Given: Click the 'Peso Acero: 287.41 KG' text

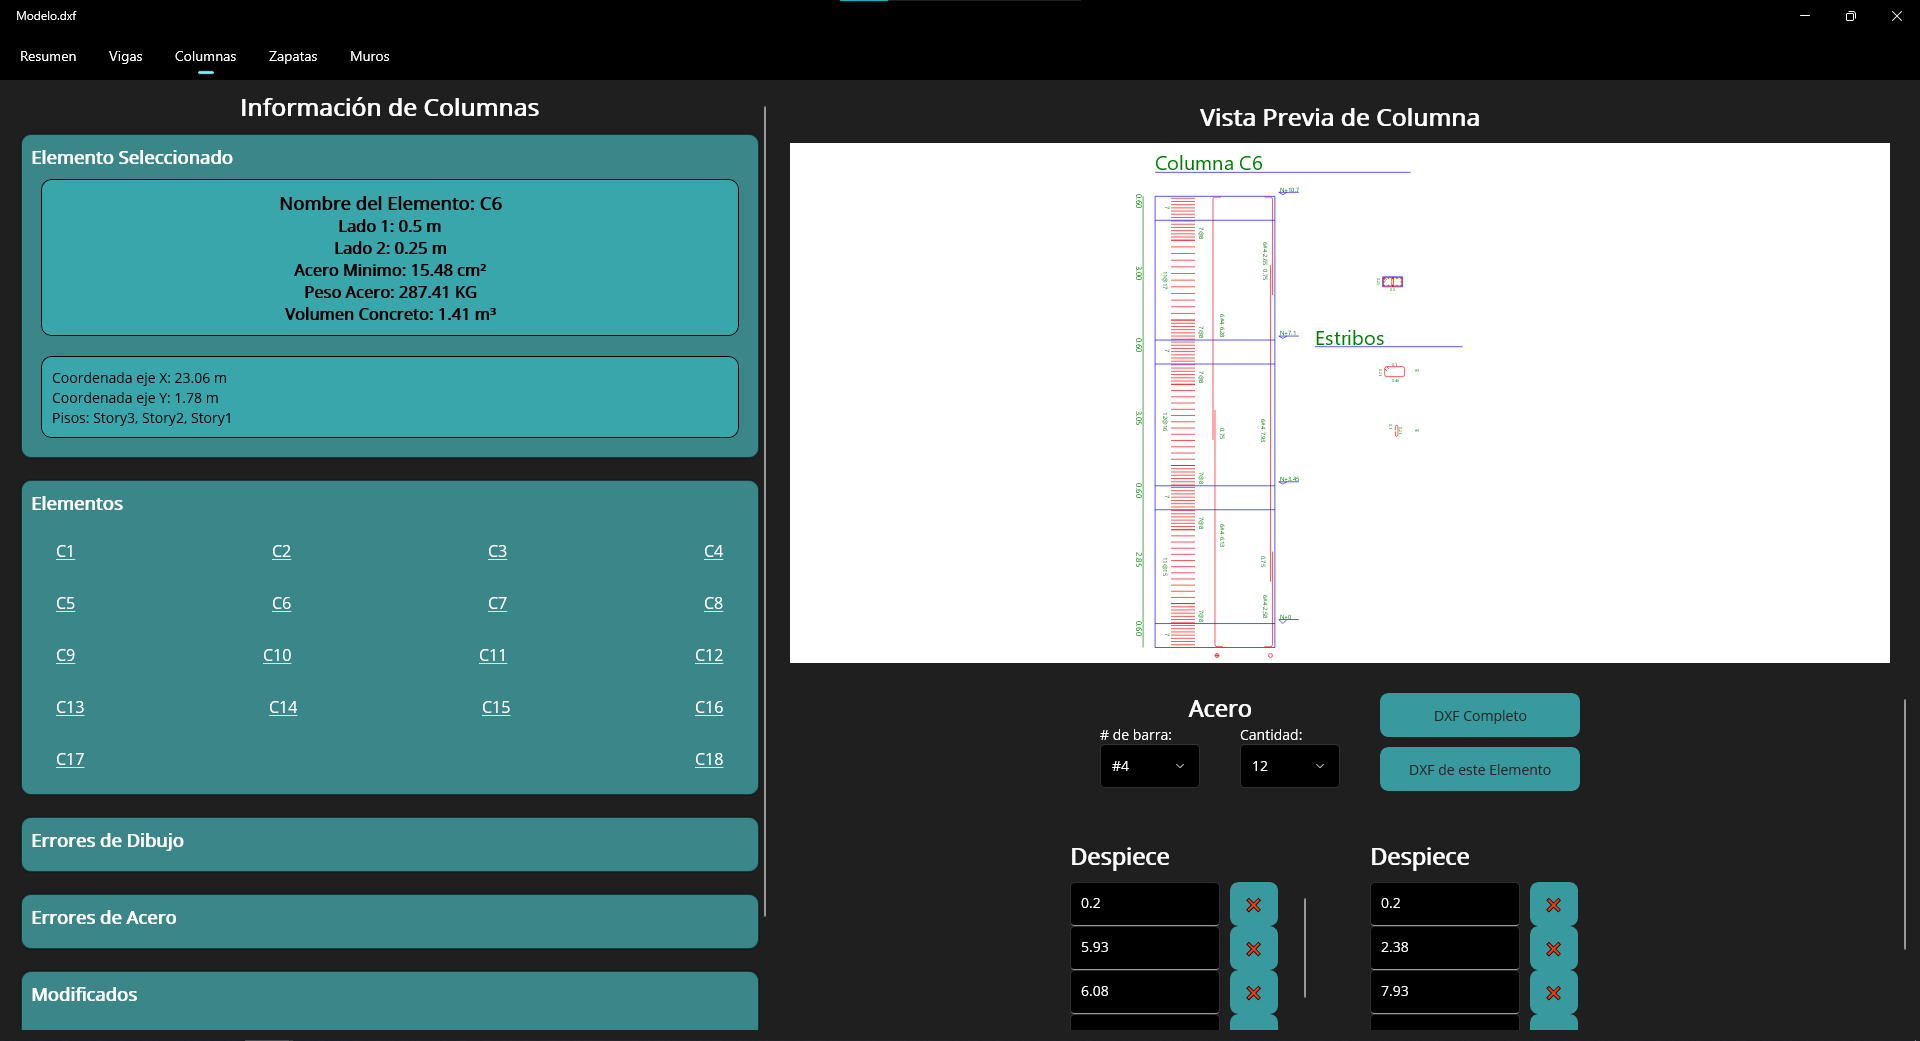Looking at the screenshot, I should pos(390,292).
